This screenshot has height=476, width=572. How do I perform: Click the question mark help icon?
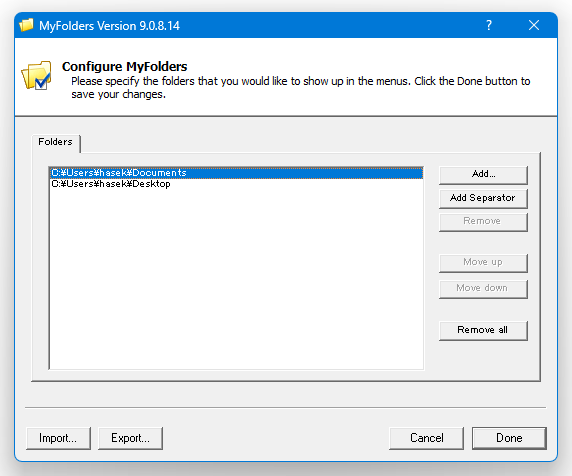point(489,25)
